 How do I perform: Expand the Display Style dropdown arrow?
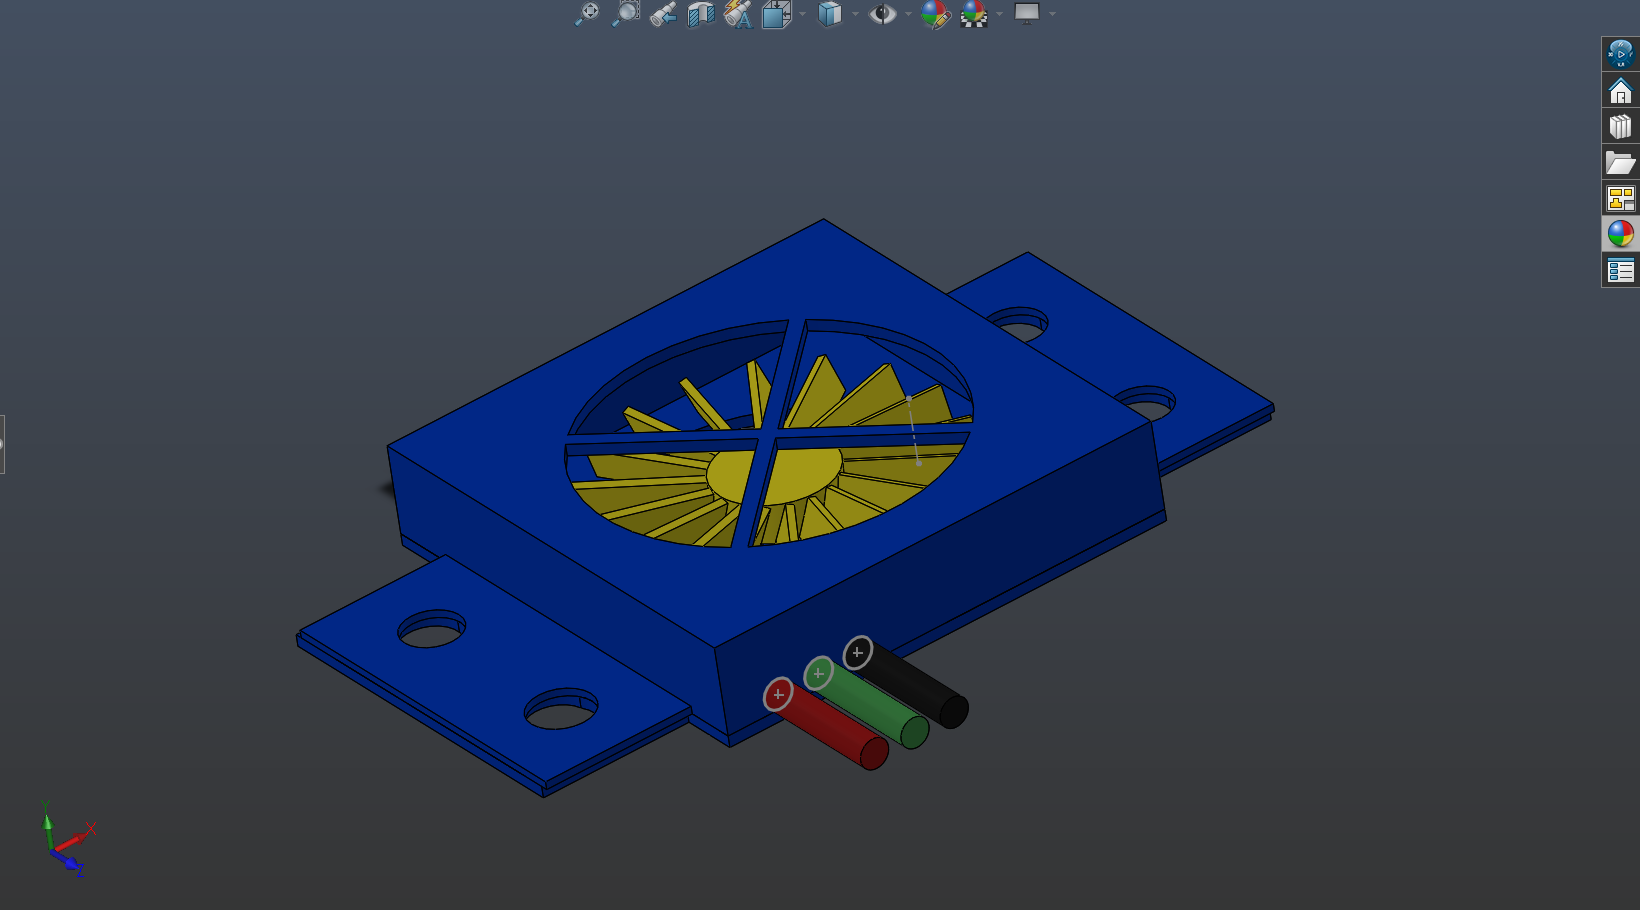(x=855, y=14)
